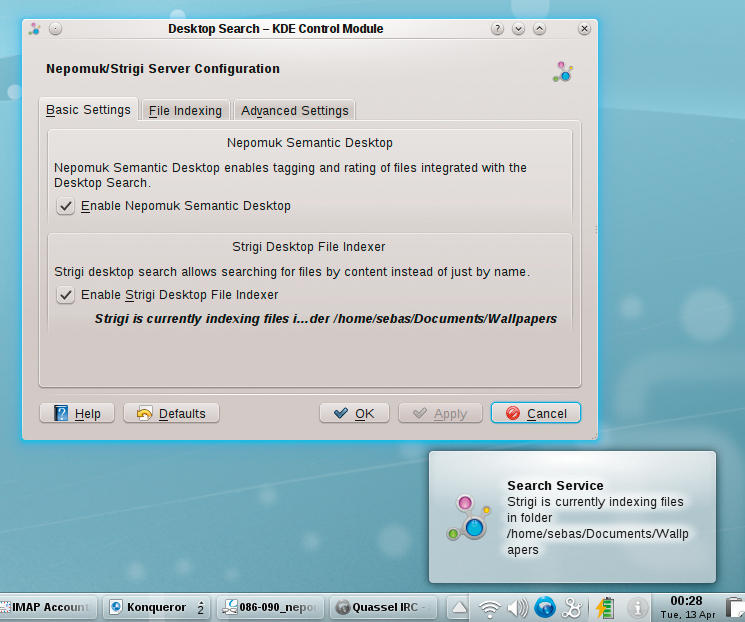Click the Nepomuk icon in window title bar
Image resolution: width=745 pixels, height=622 pixels.
click(34, 29)
